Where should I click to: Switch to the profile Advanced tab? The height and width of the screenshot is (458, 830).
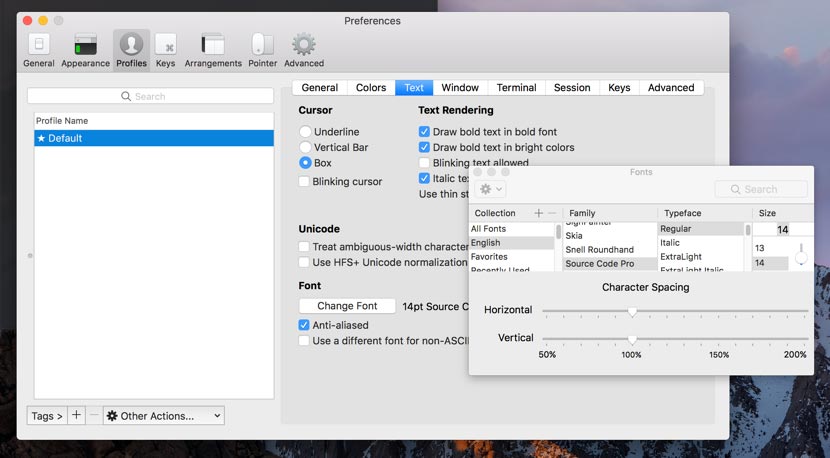tap(671, 87)
